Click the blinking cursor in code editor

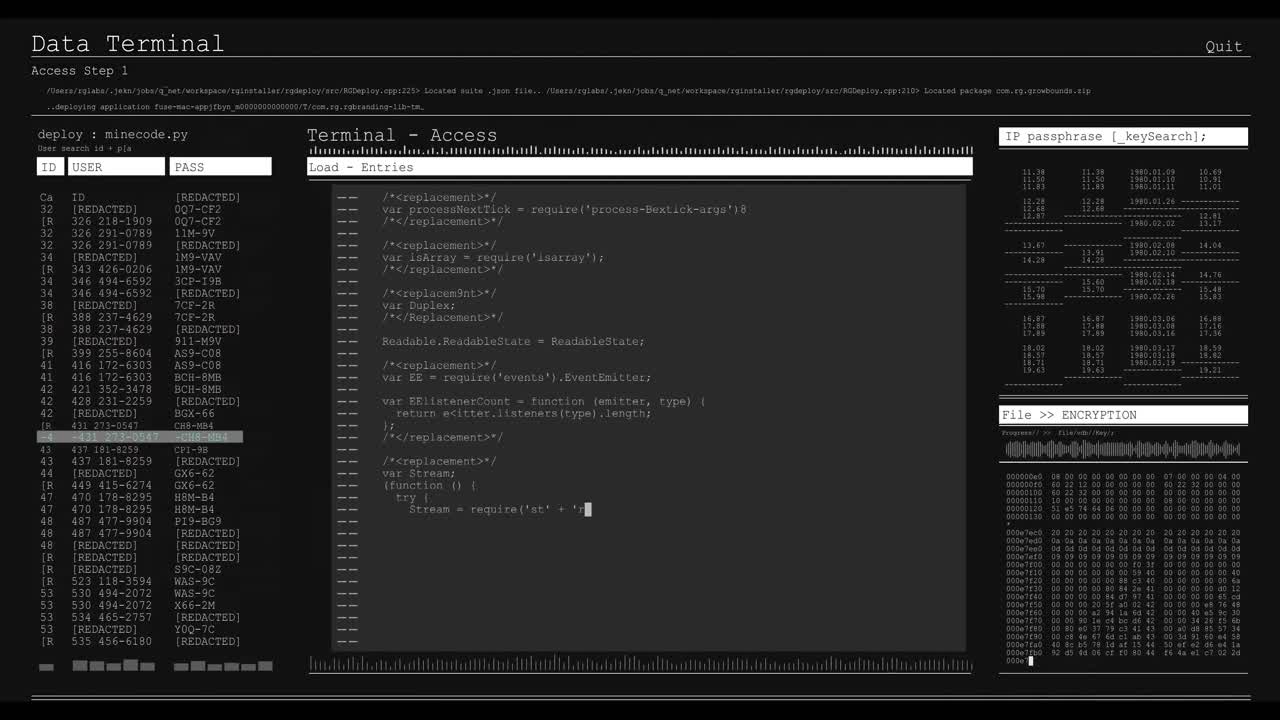point(588,510)
